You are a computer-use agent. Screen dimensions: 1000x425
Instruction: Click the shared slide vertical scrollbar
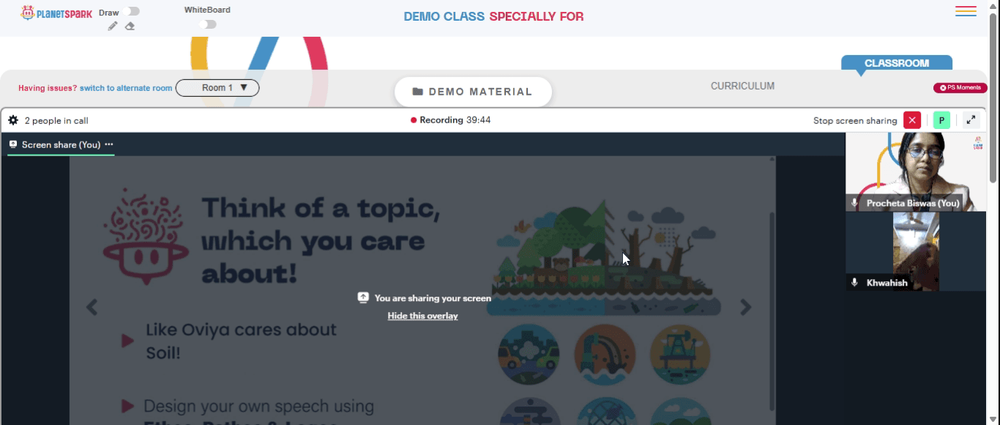point(772,309)
